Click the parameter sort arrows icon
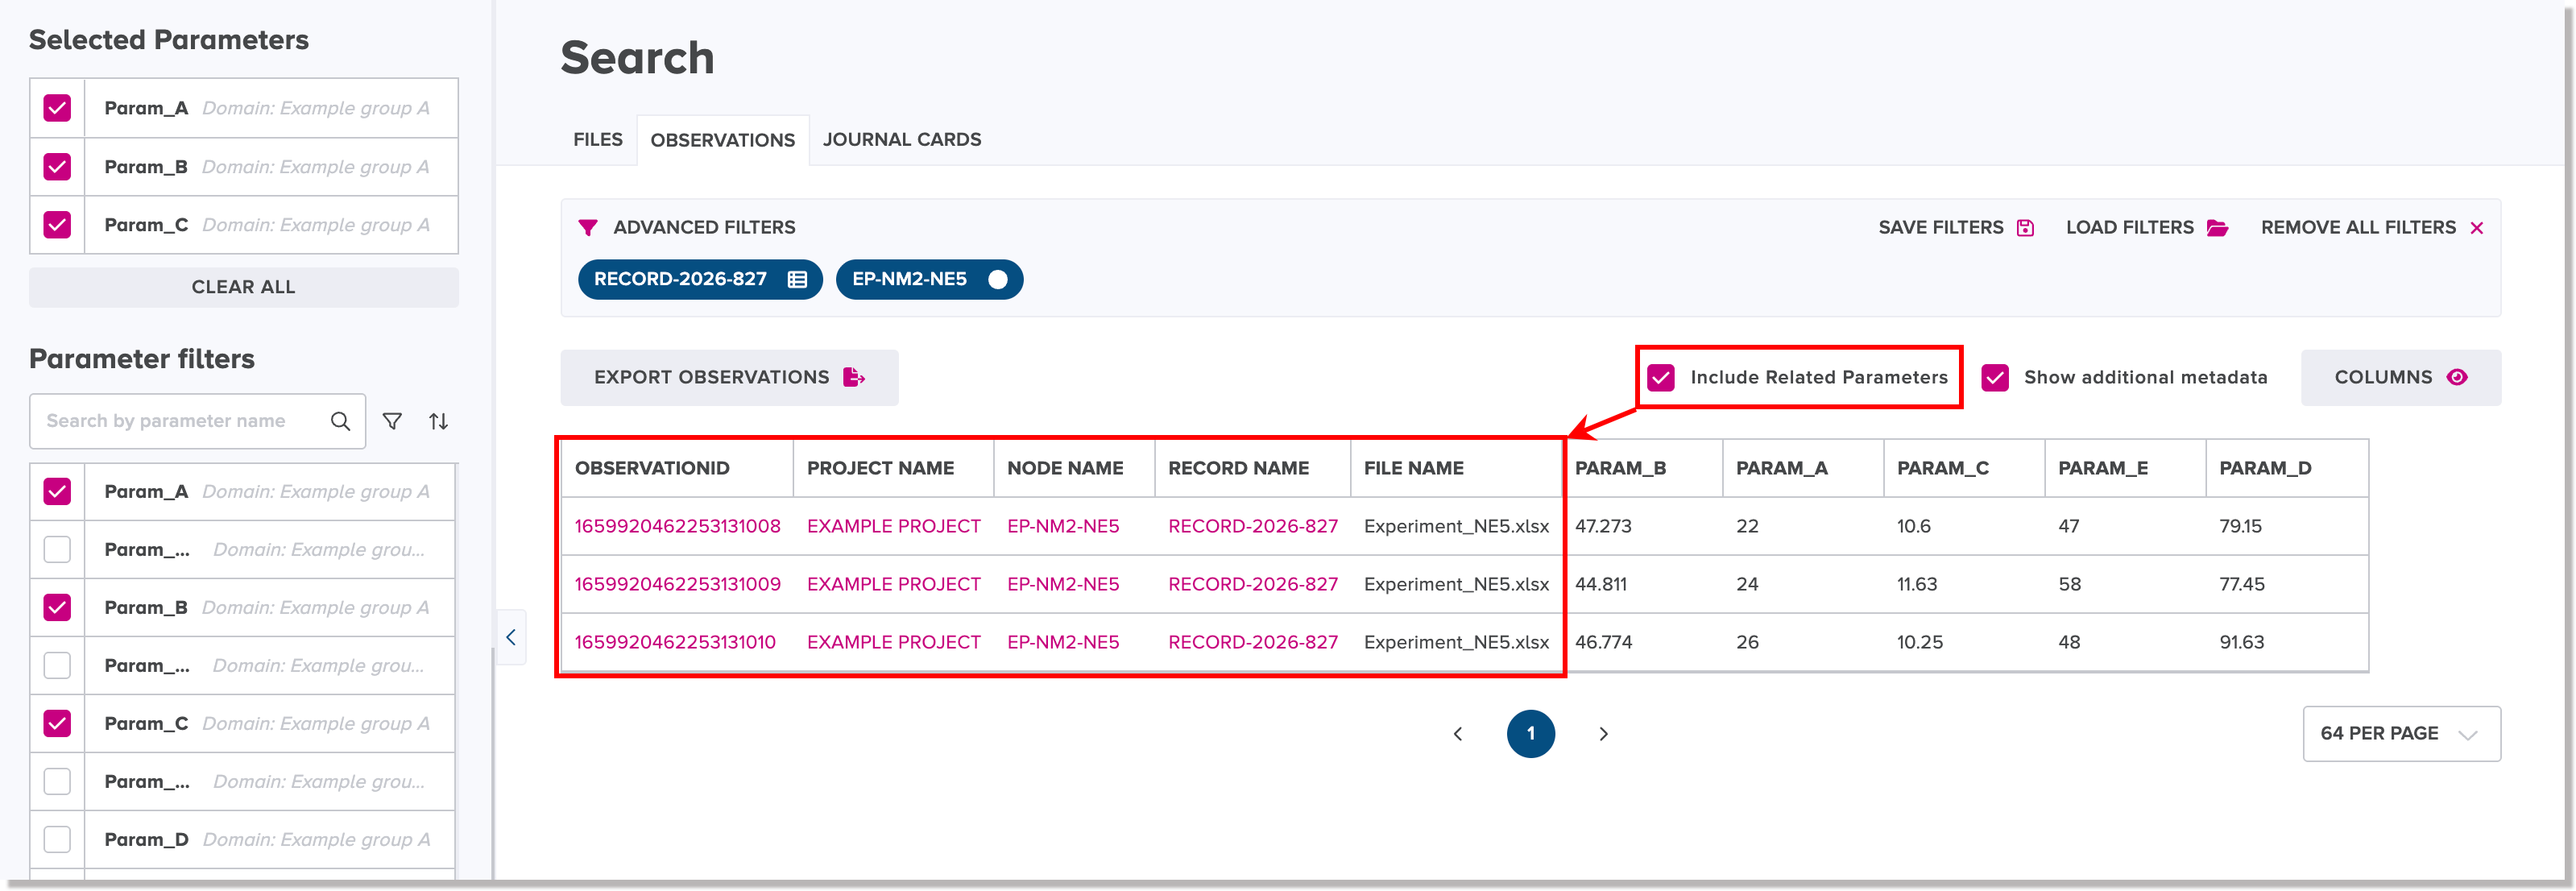 point(438,421)
